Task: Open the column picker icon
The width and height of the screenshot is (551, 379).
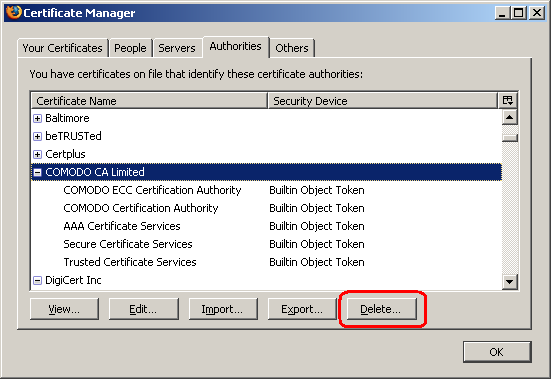Action: [508, 100]
